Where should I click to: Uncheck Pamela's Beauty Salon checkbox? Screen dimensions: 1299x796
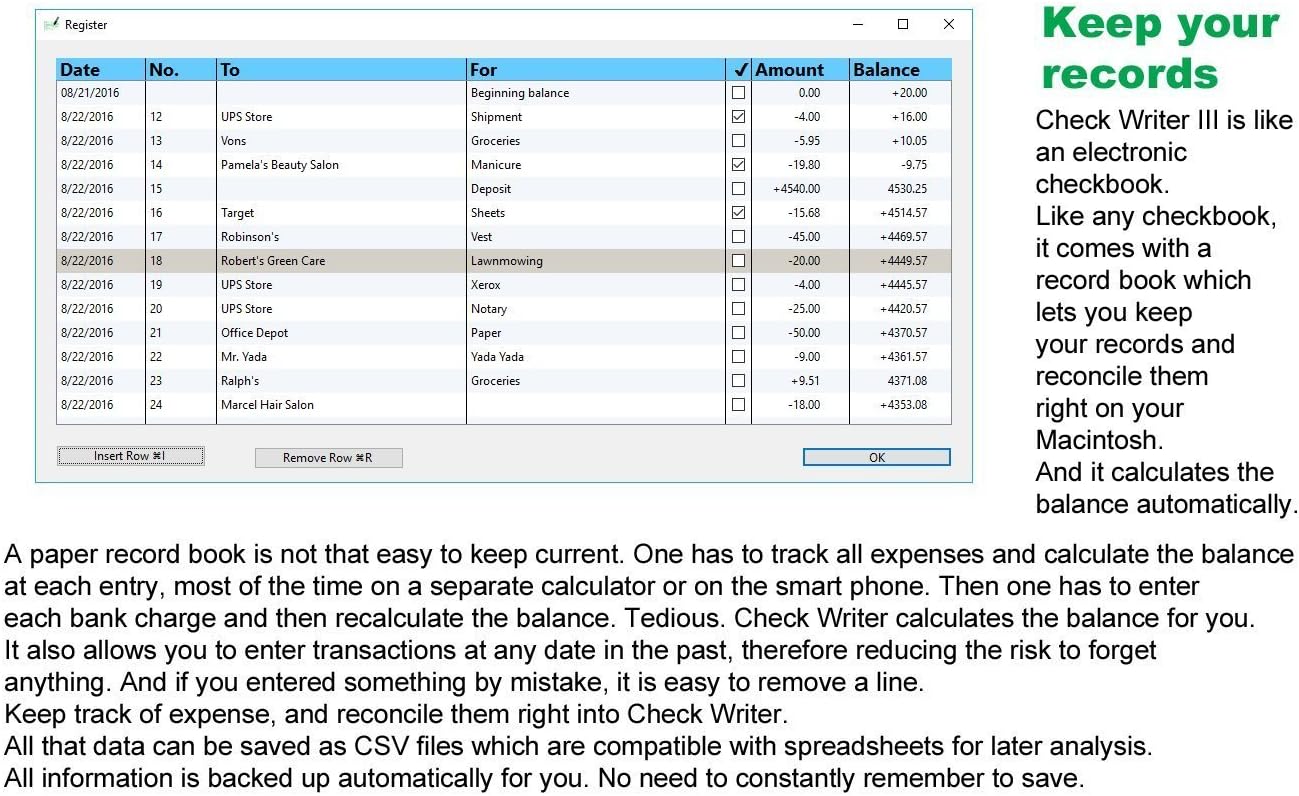point(738,165)
